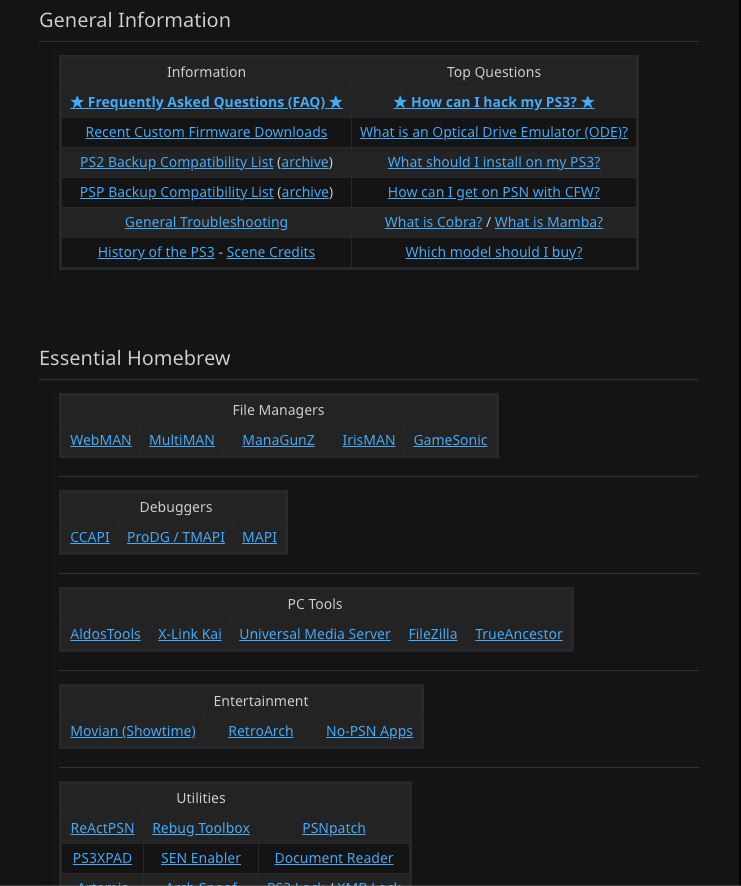Open archive link in the PSP Backup row
Viewport: 741px width, 886px height.
[305, 192]
